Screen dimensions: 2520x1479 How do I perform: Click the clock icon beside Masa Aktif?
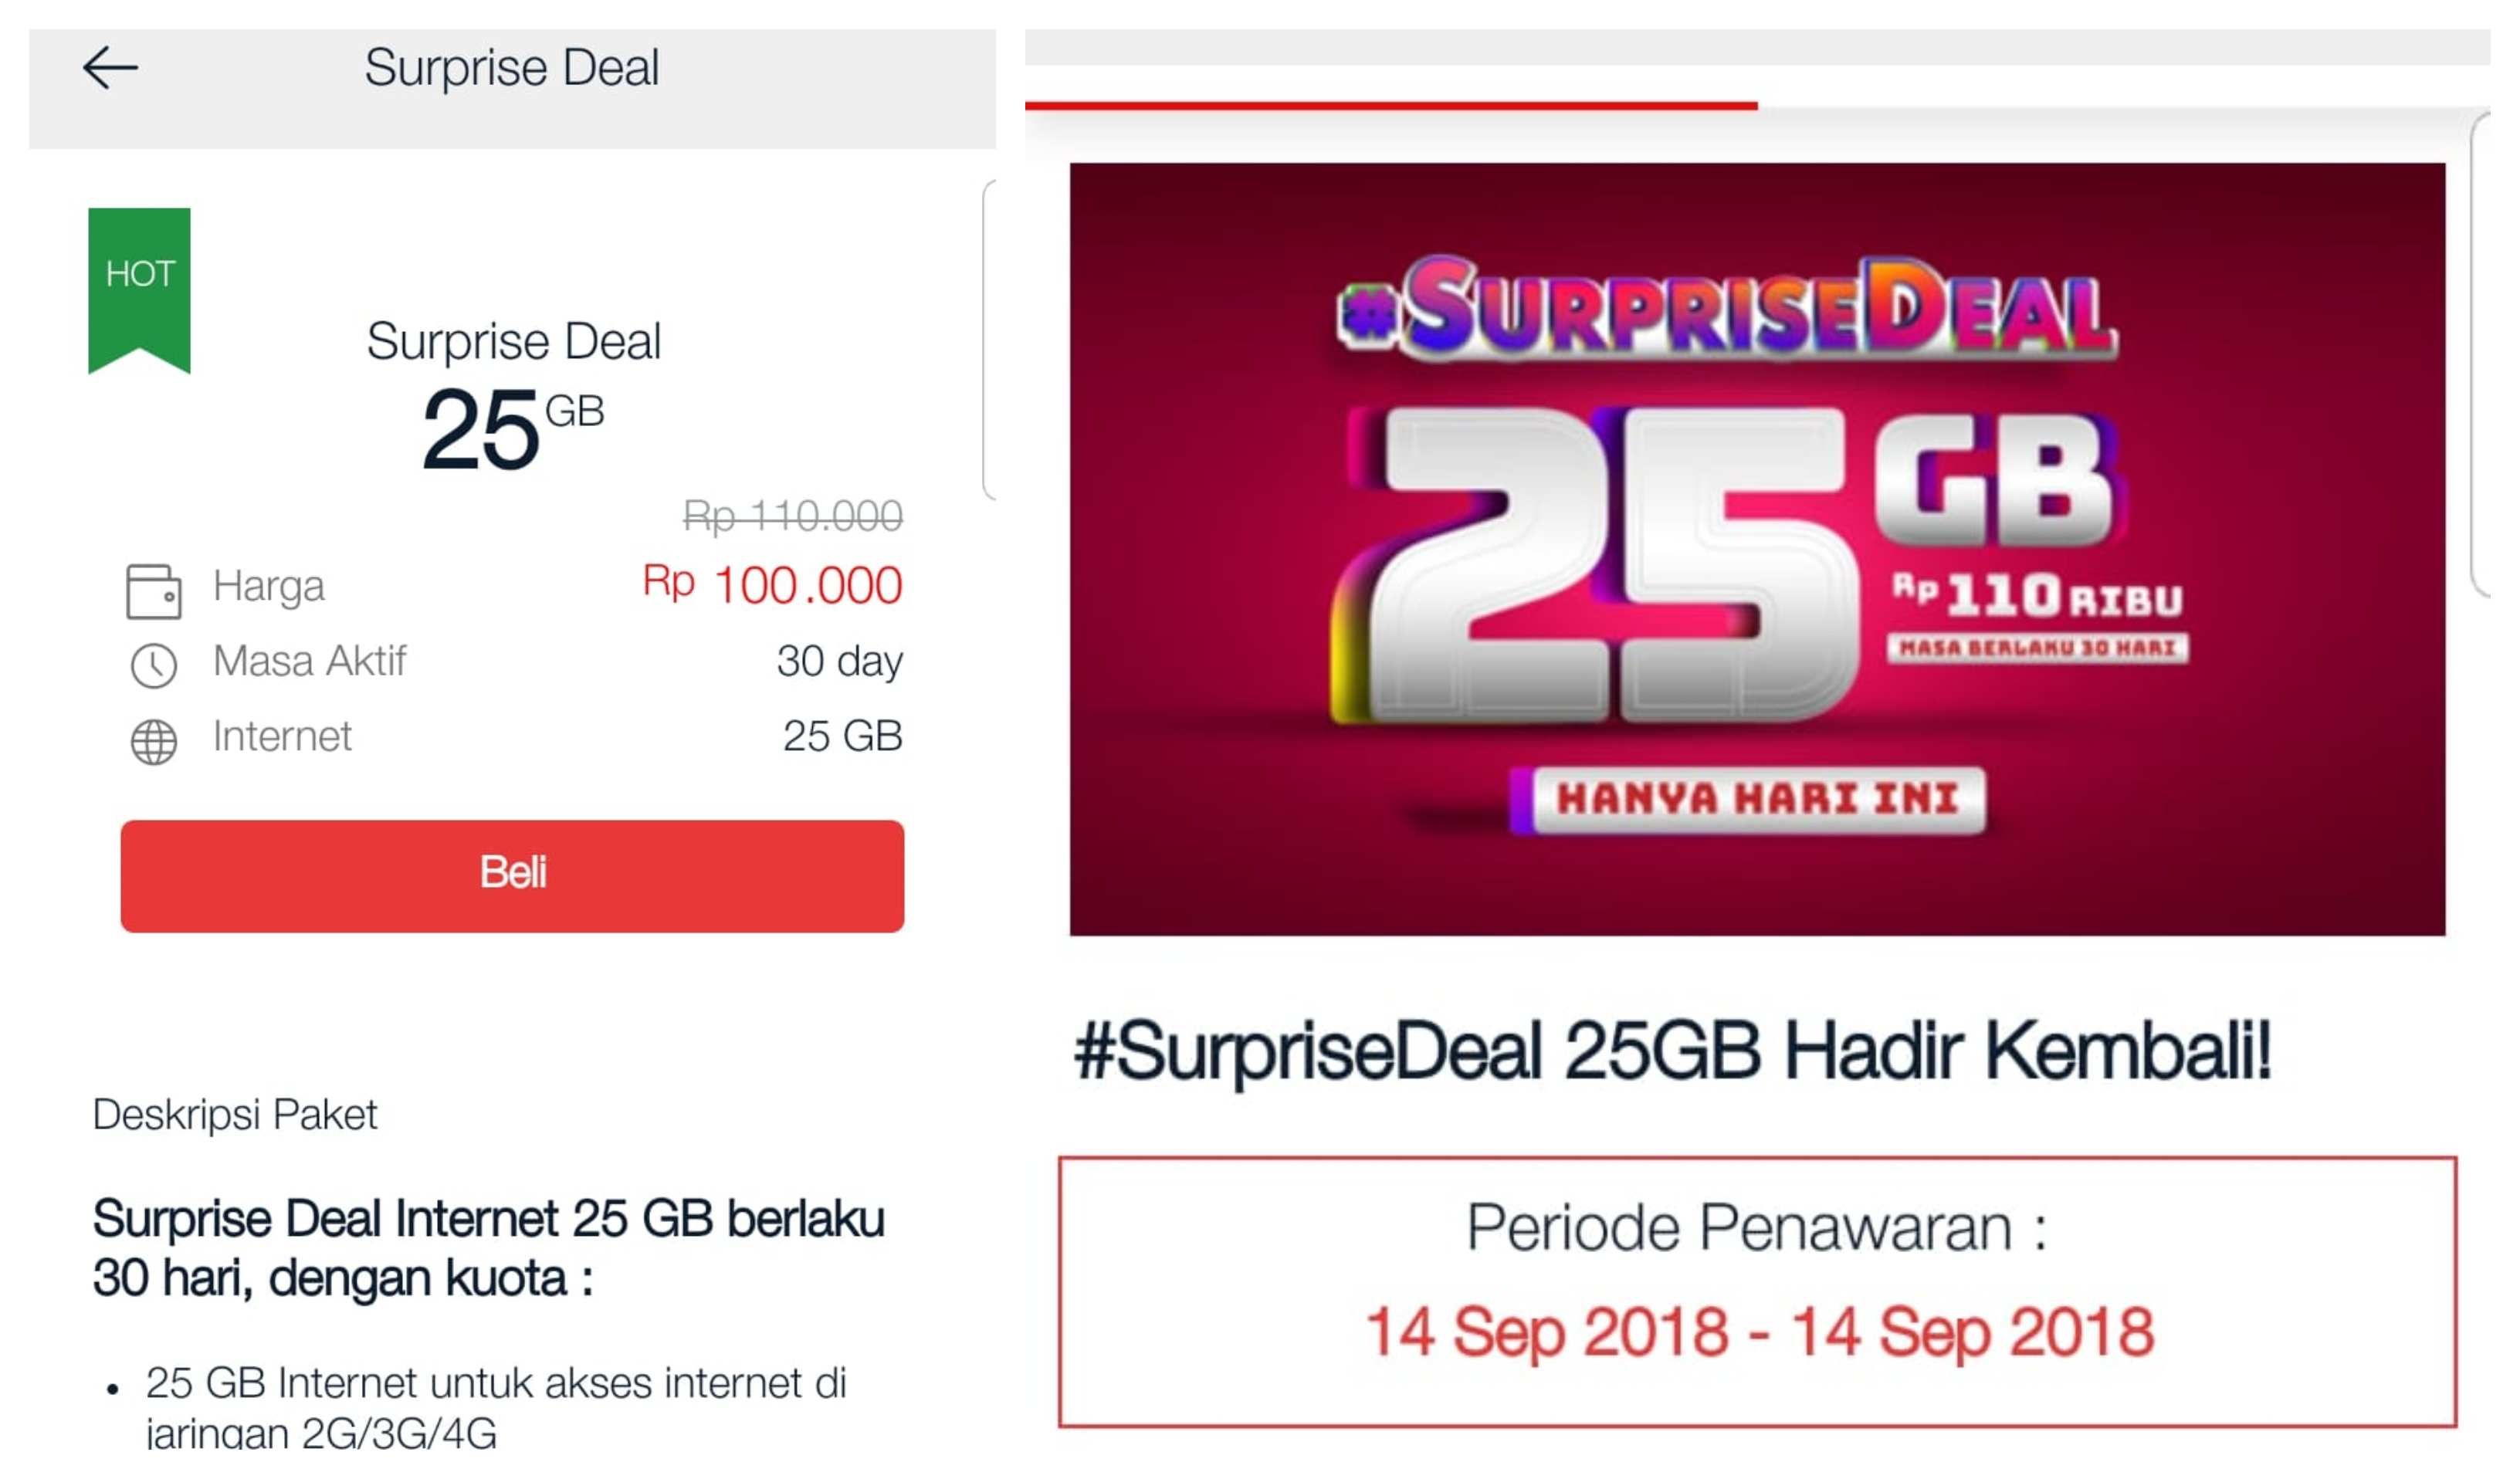tap(153, 665)
